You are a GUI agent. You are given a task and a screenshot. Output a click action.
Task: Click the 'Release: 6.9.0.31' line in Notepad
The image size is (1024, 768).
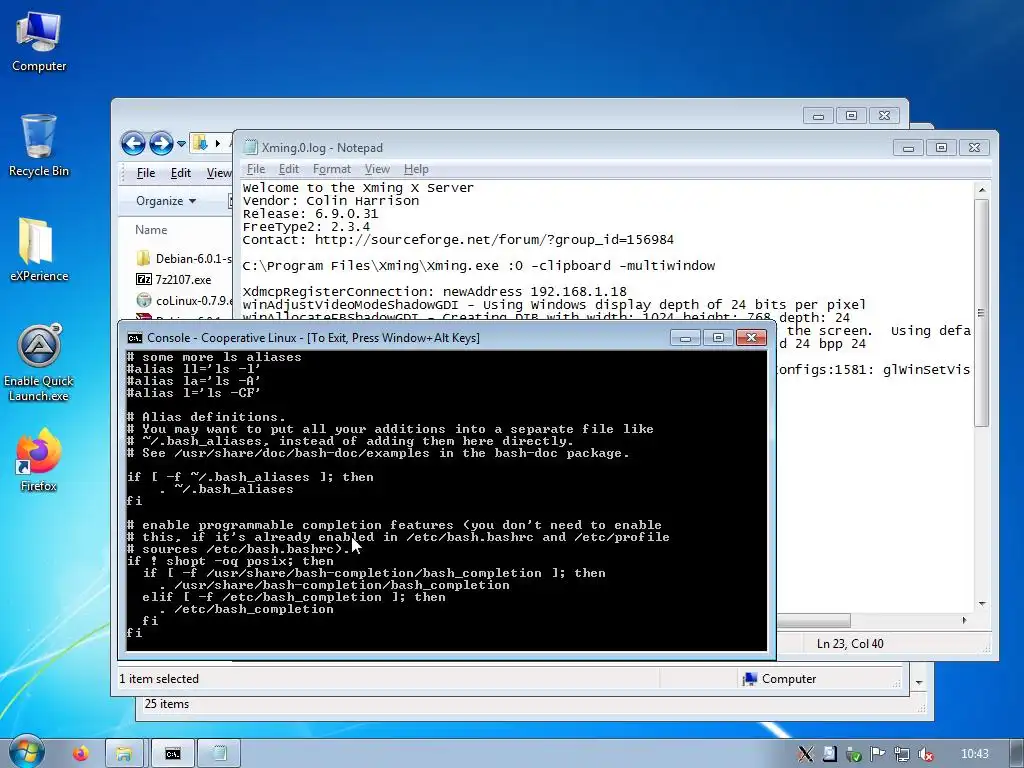pos(310,214)
